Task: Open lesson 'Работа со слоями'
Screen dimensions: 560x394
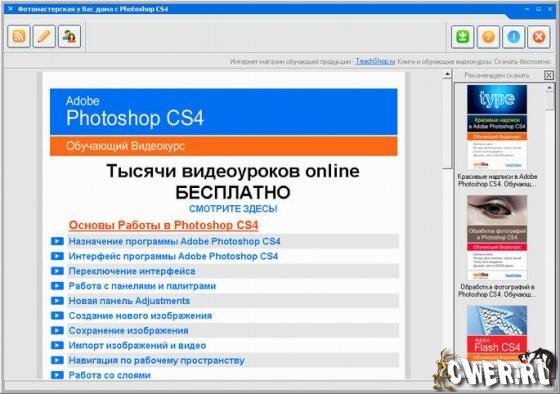Action: (109, 375)
